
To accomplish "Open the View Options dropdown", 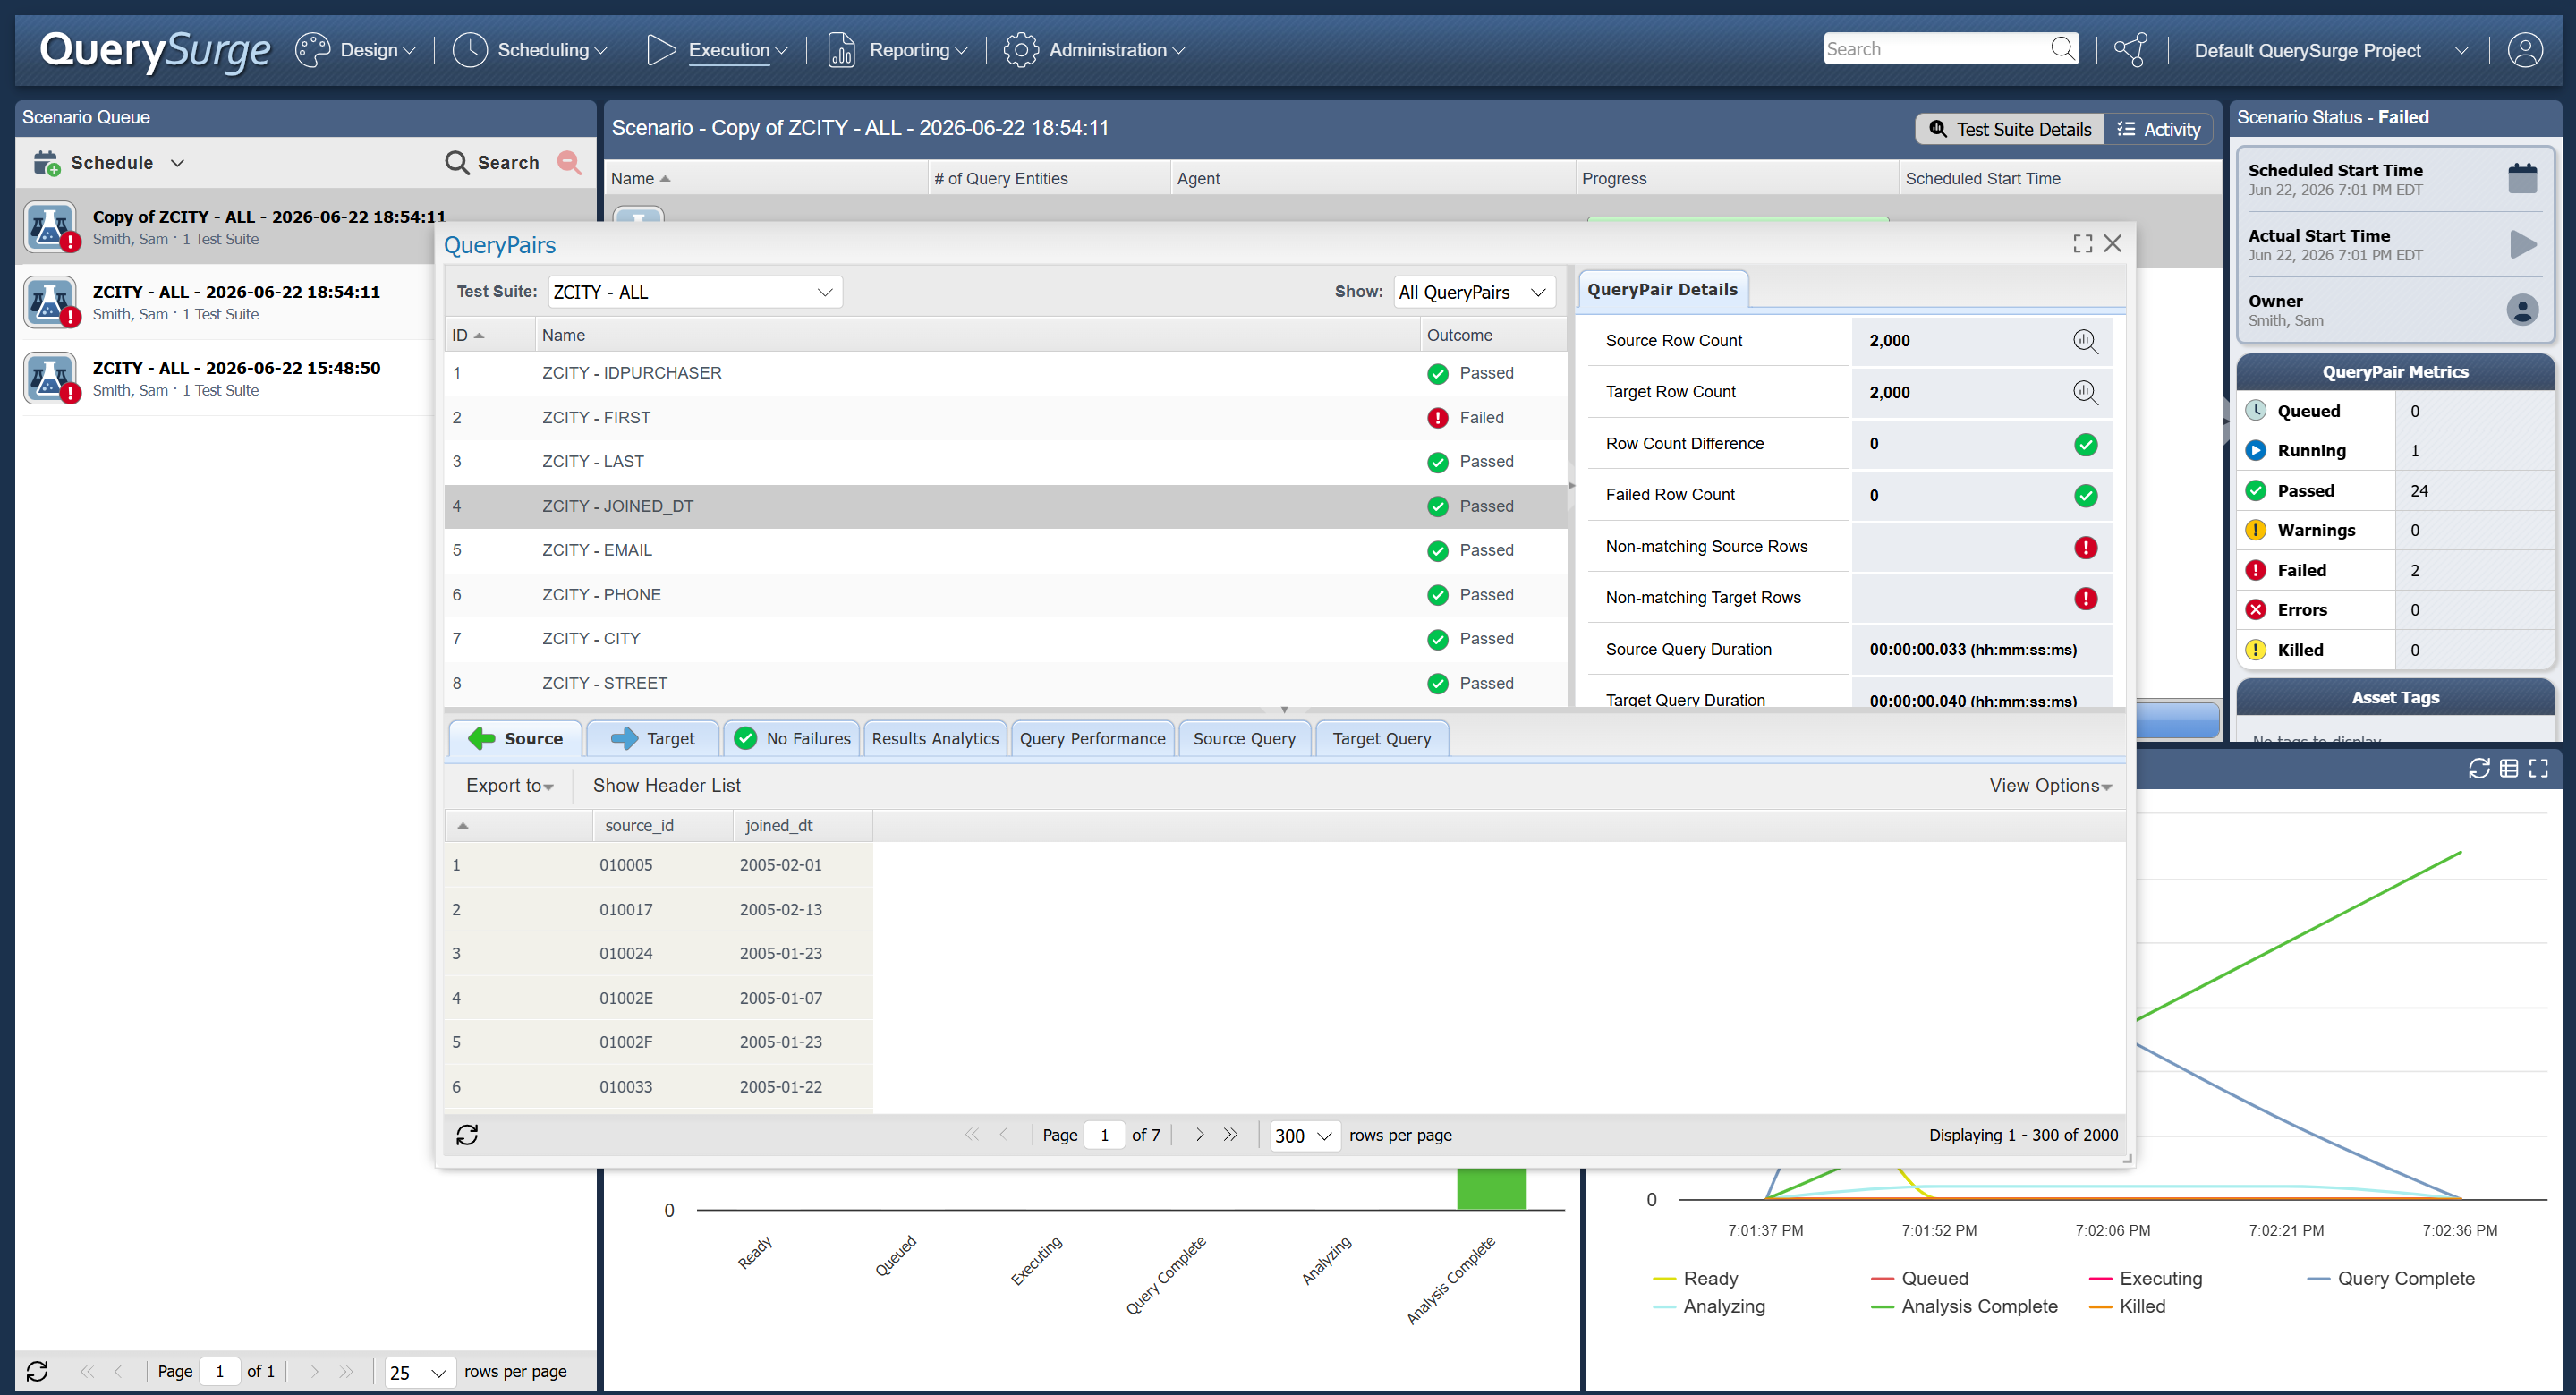I will click(x=2050, y=785).
